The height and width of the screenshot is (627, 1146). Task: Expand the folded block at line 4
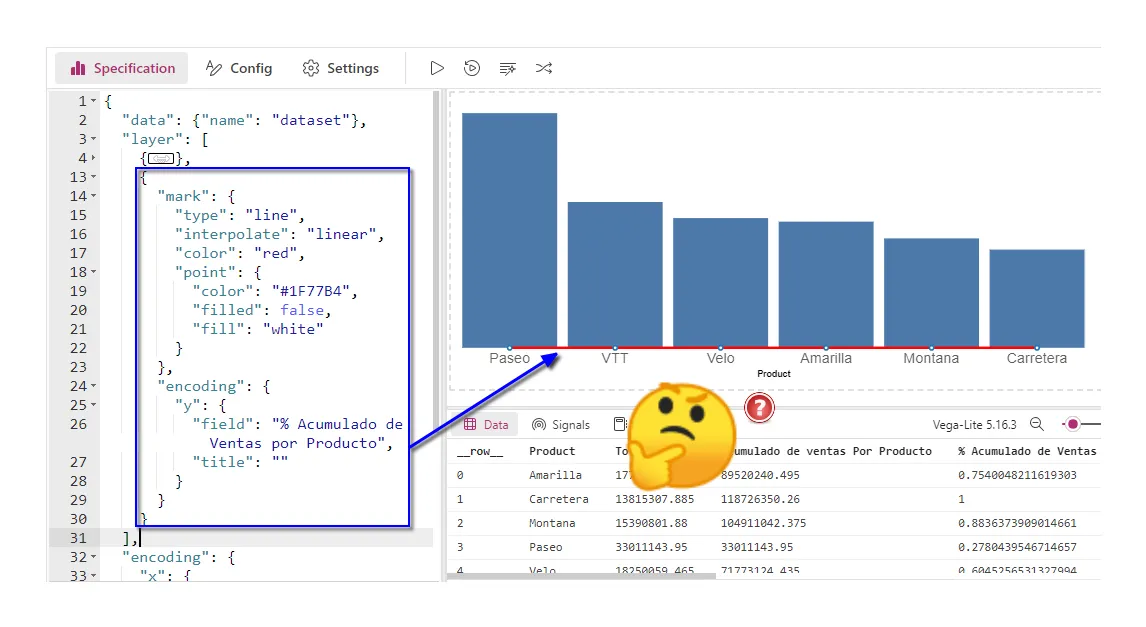[94, 158]
